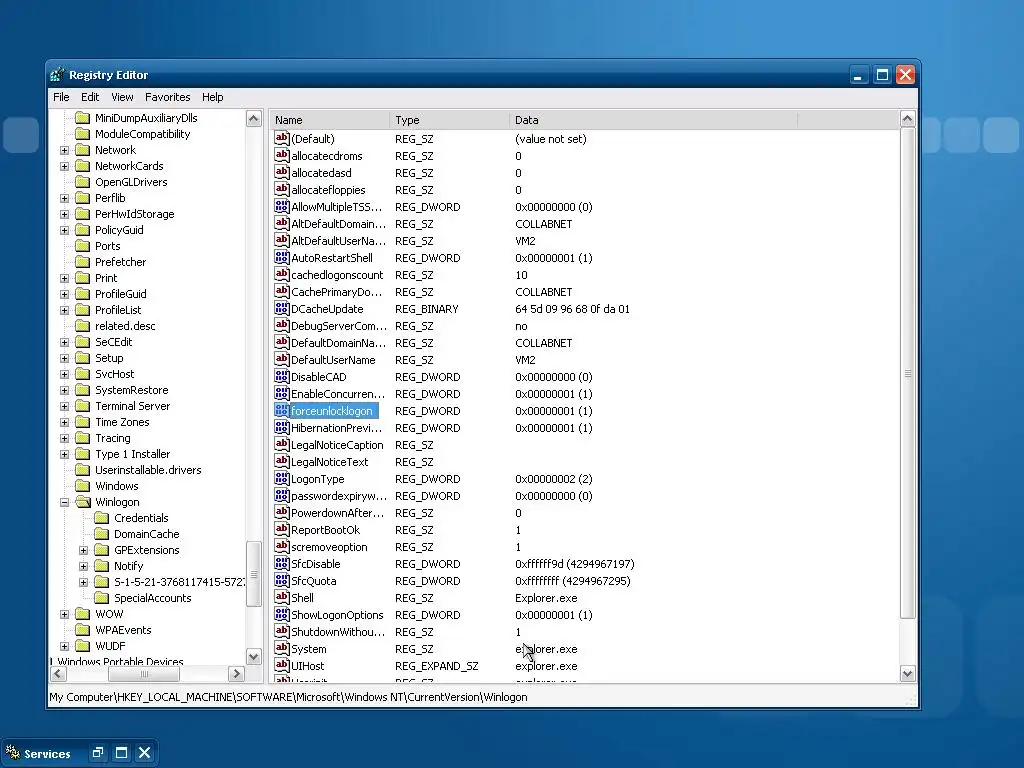Click the folder icon of SpecialAccounts
This screenshot has width=1024, height=768.
pyautogui.click(x=101, y=598)
